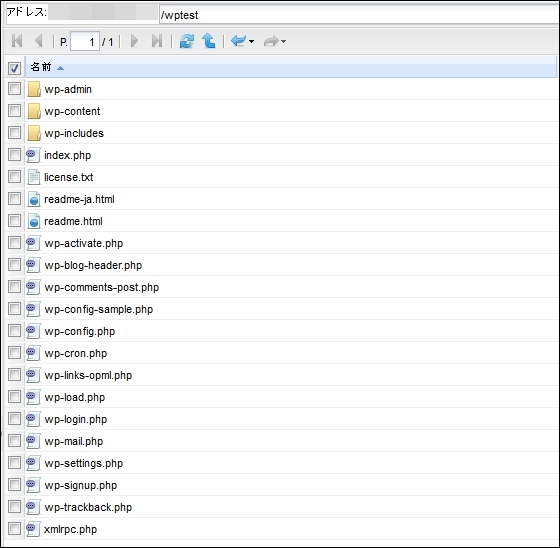Select the wp-settings.php file name
560x548 pixels.
click(x=84, y=463)
